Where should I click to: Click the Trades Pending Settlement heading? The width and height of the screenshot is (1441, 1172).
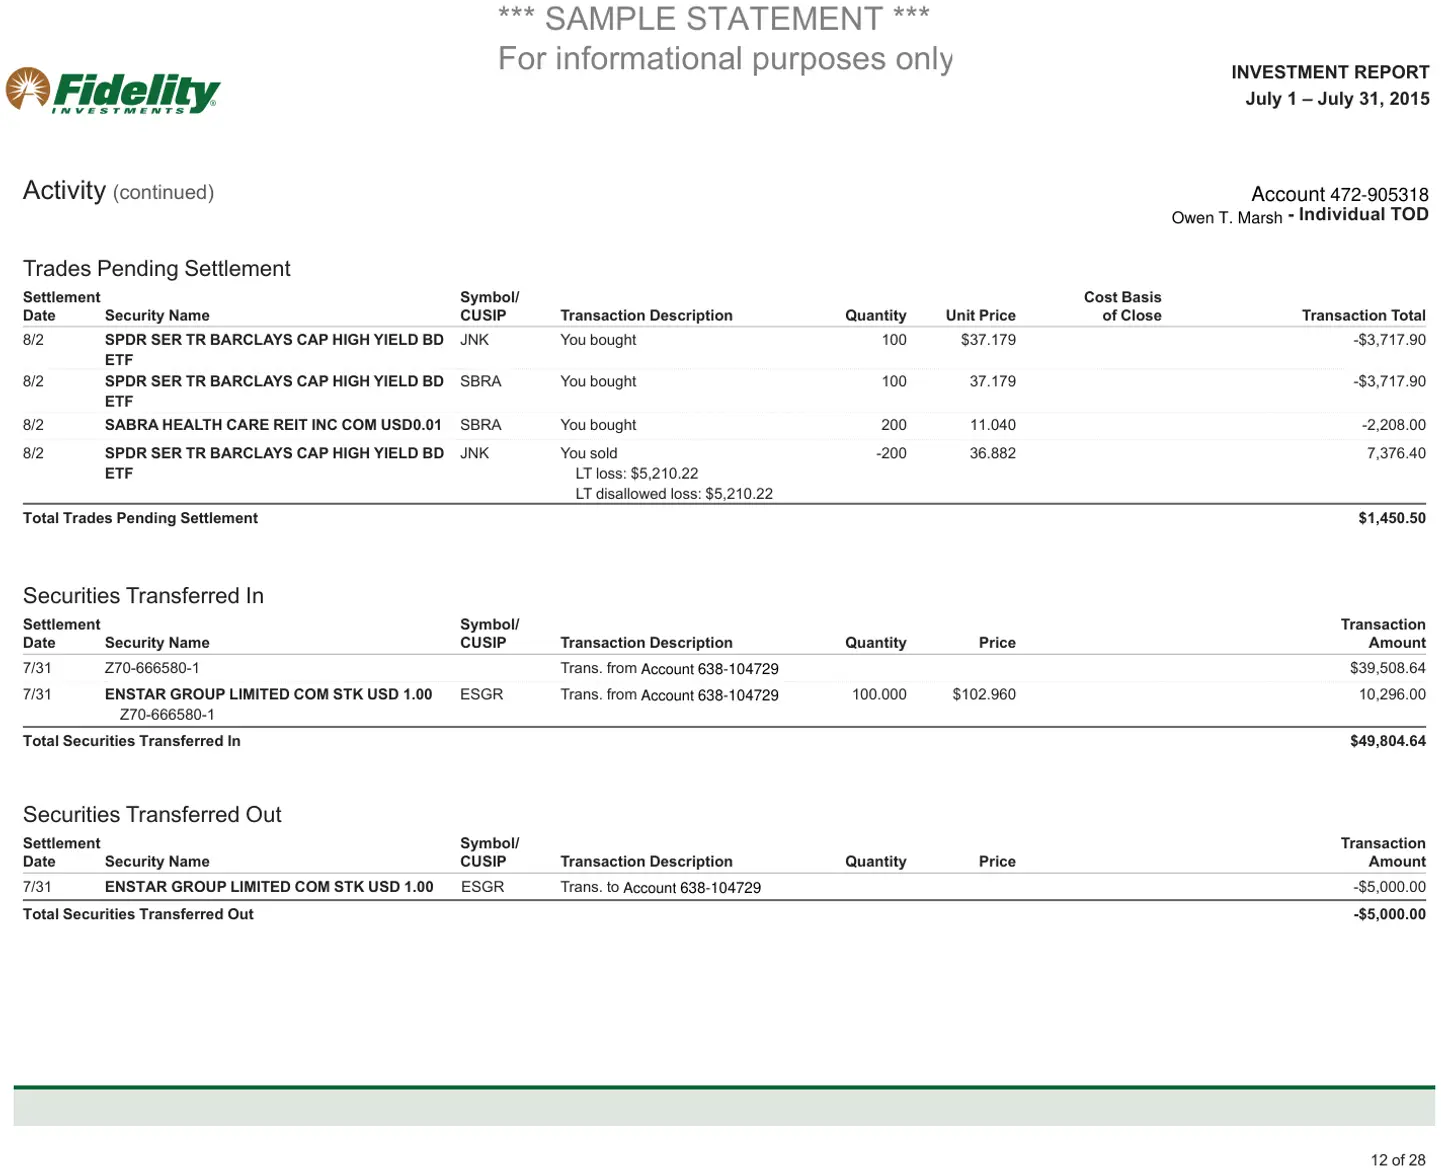point(157,268)
